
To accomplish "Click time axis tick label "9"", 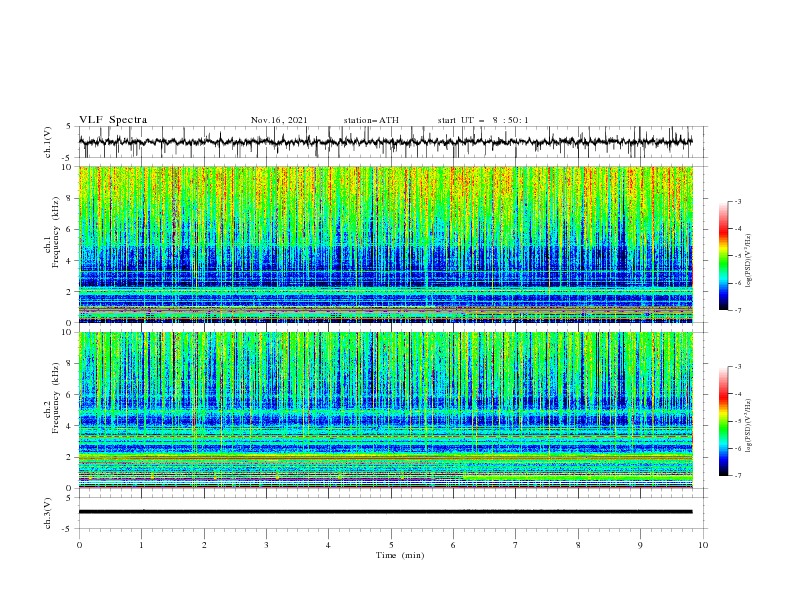I will click(640, 545).
